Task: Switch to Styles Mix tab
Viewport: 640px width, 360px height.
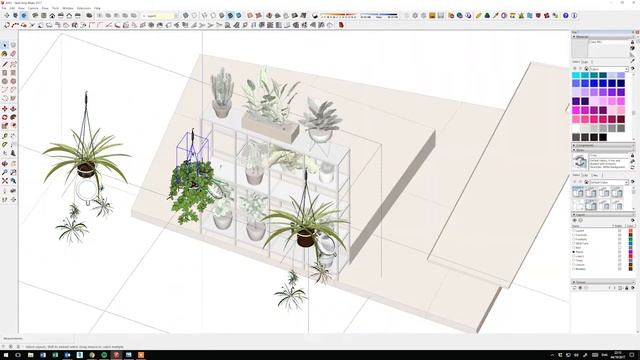Action: (596, 175)
